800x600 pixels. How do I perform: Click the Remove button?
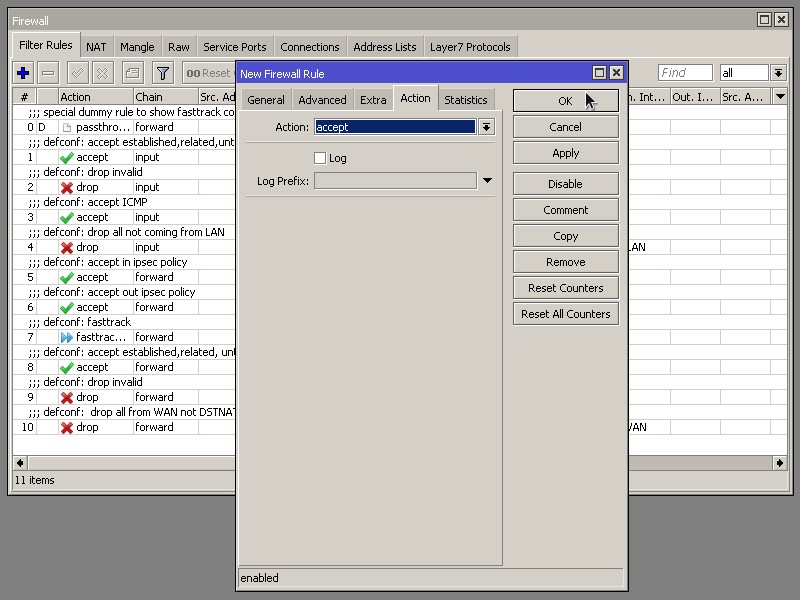click(566, 262)
